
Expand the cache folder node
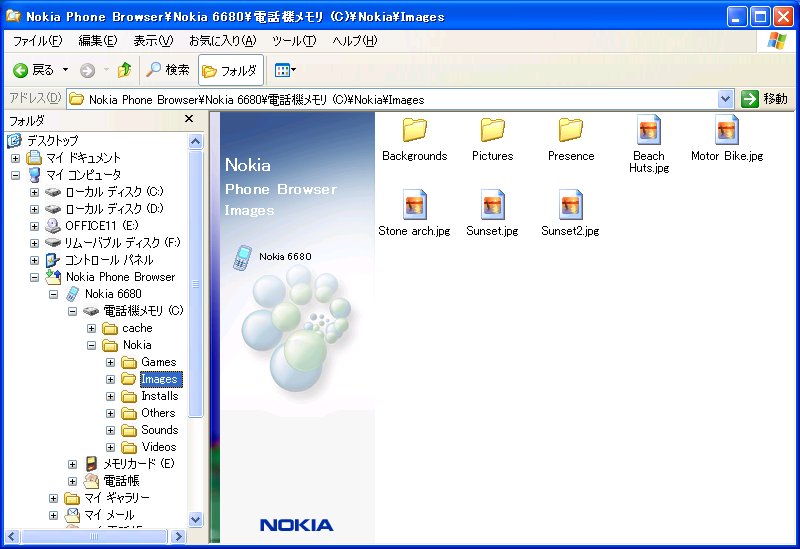91,329
